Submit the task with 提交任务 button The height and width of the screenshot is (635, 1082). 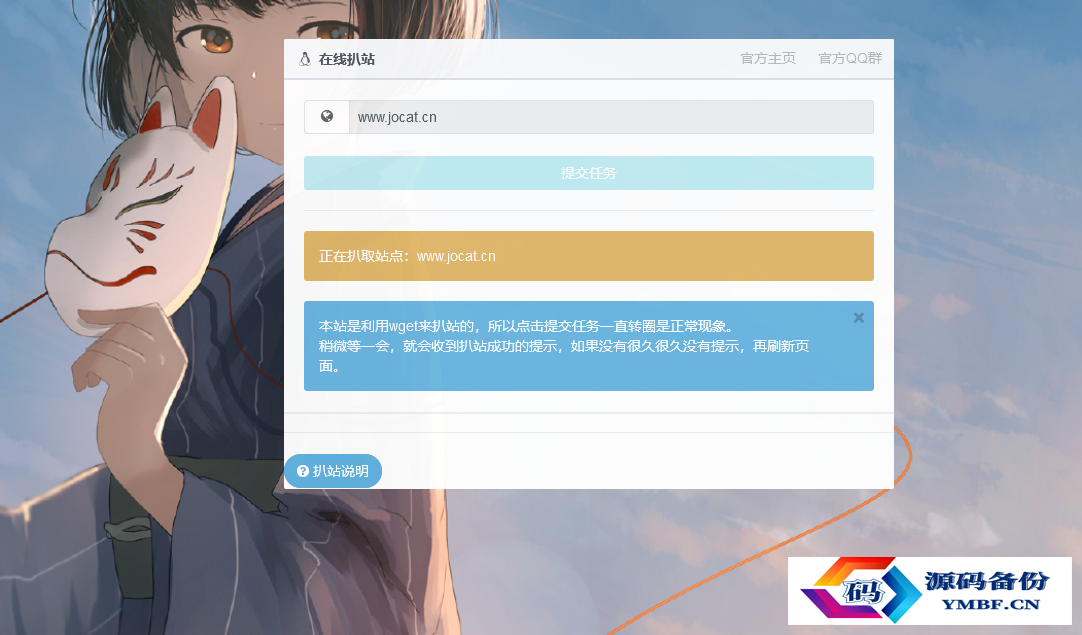click(589, 173)
